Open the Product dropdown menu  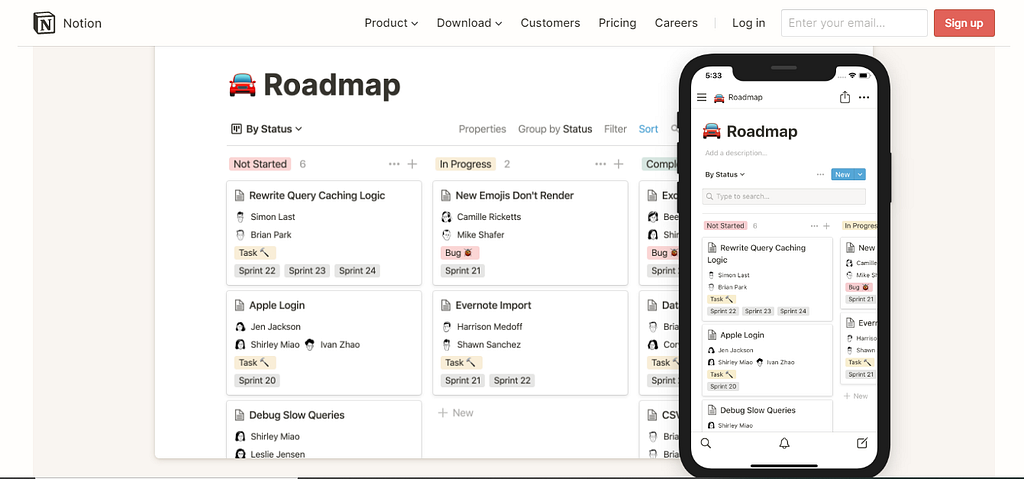tap(391, 23)
